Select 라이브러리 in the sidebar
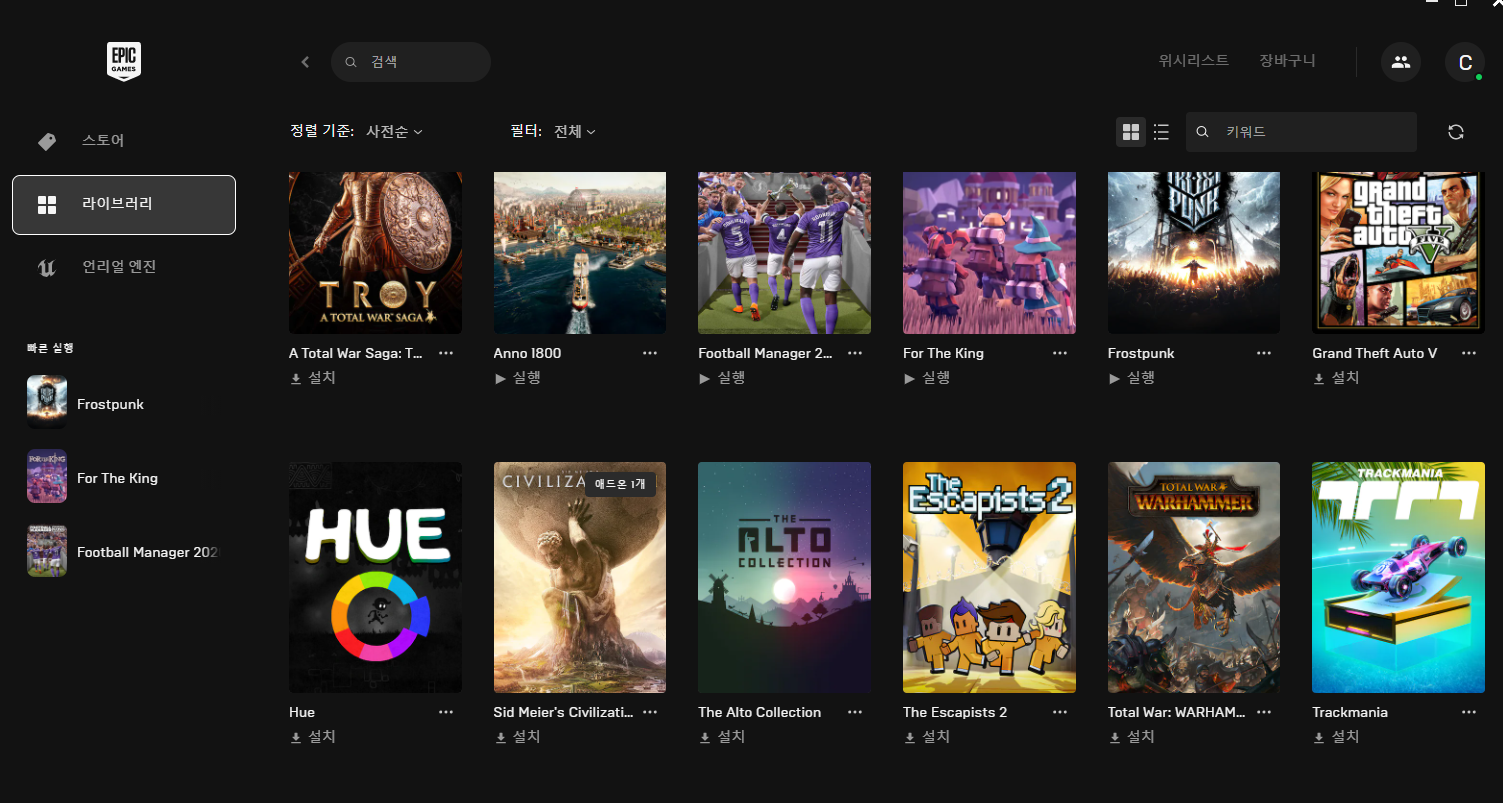Screen dimensions: 1503x803 click(x=124, y=205)
